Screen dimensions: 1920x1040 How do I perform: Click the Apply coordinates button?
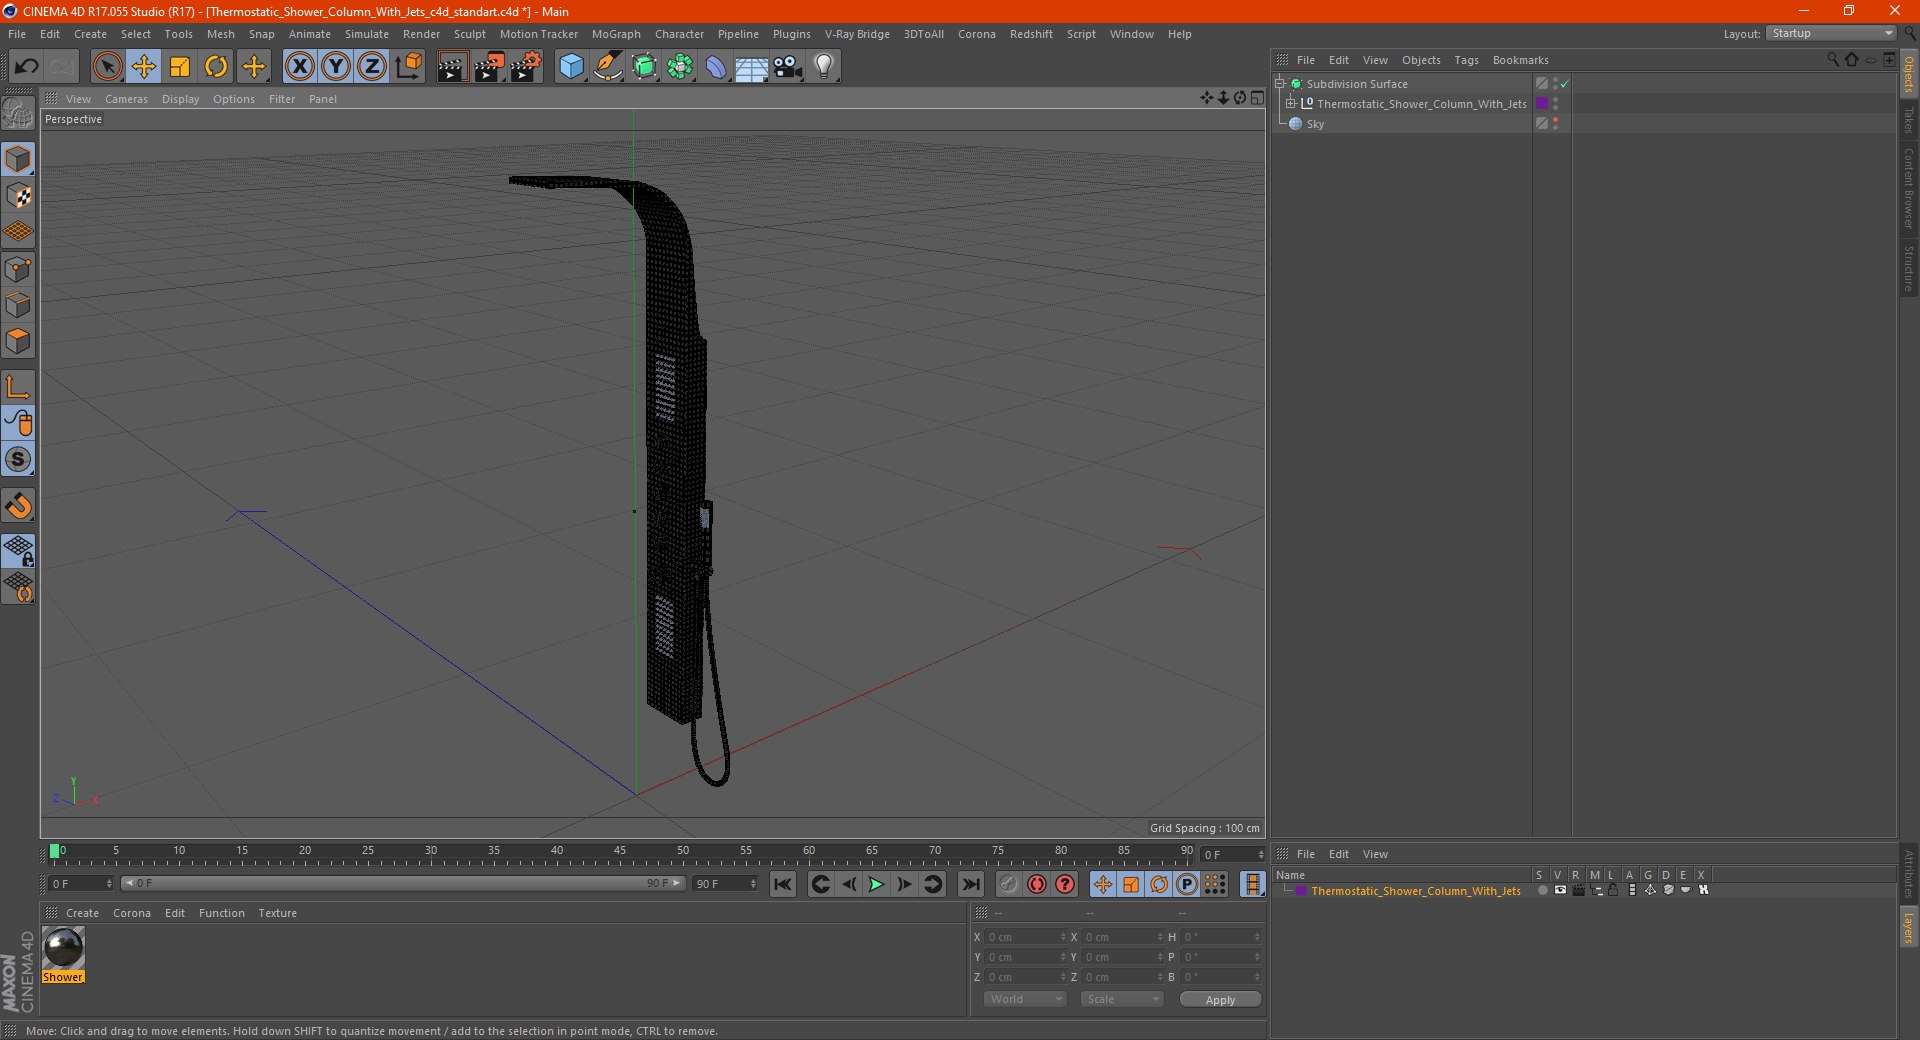point(1220,999)
